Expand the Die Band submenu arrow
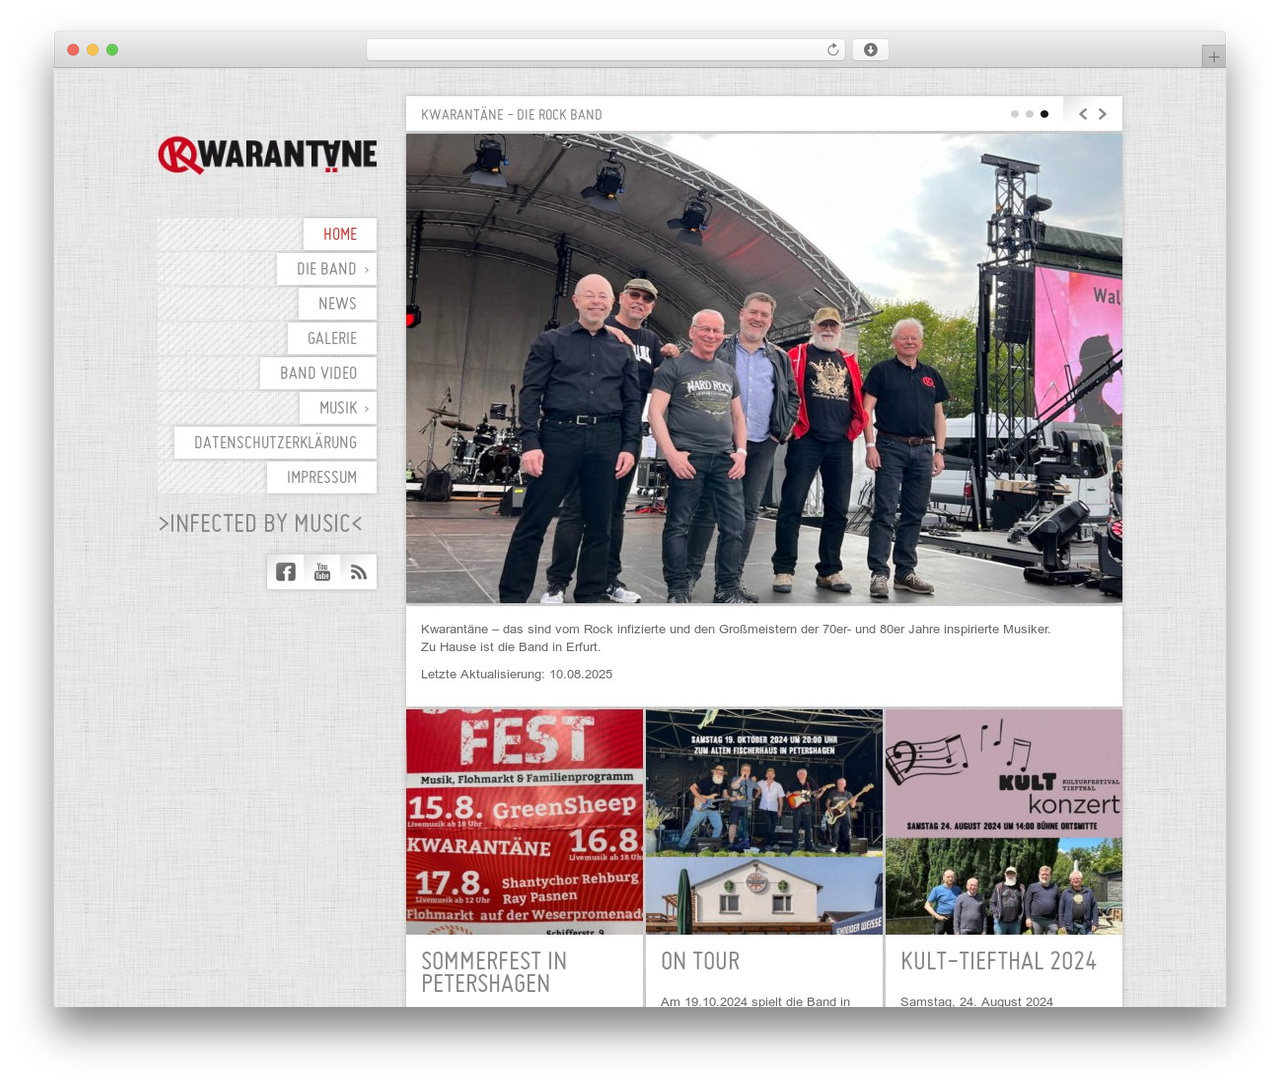This screenshot has width=1280, height=1084. tap(367, 269)
